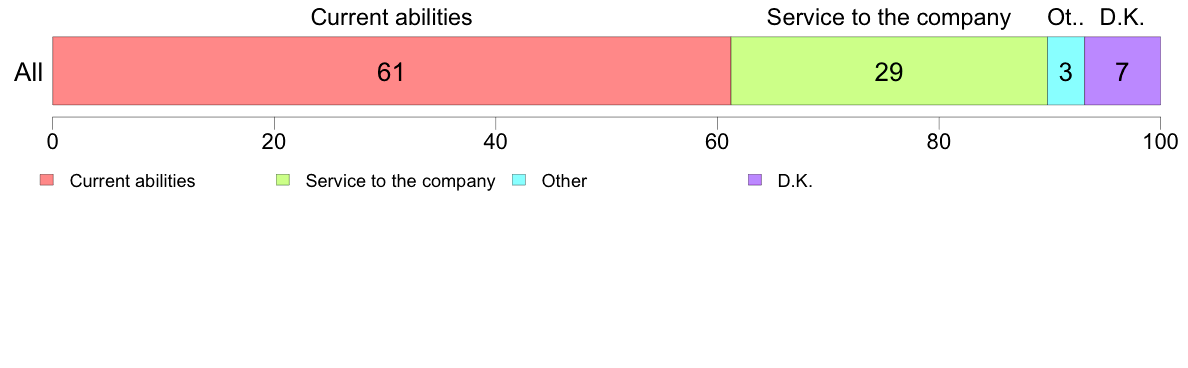
Task: Select the 'Current abilities' legend label
Action: 133,181
